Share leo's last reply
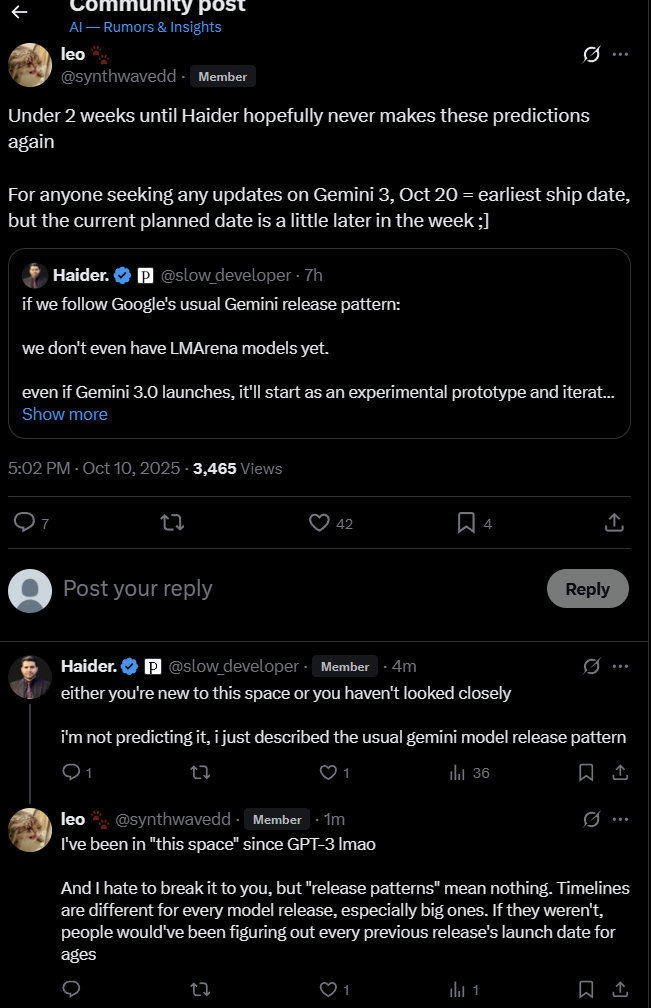This screenshot has width=651, height=1008. (620, 989)
